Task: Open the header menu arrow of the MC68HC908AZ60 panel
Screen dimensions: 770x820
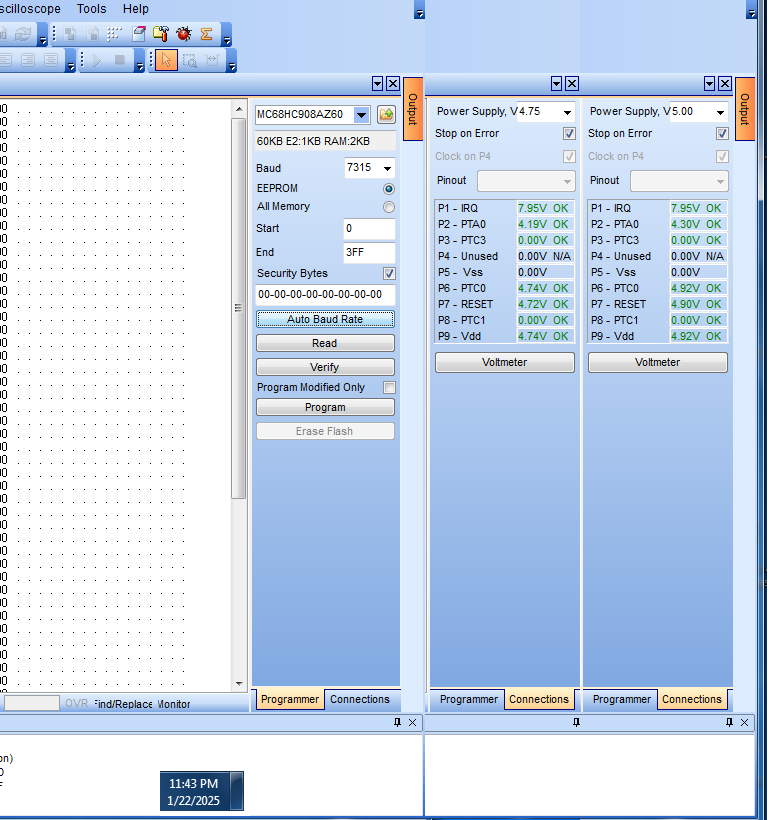Action: [378, 84]
